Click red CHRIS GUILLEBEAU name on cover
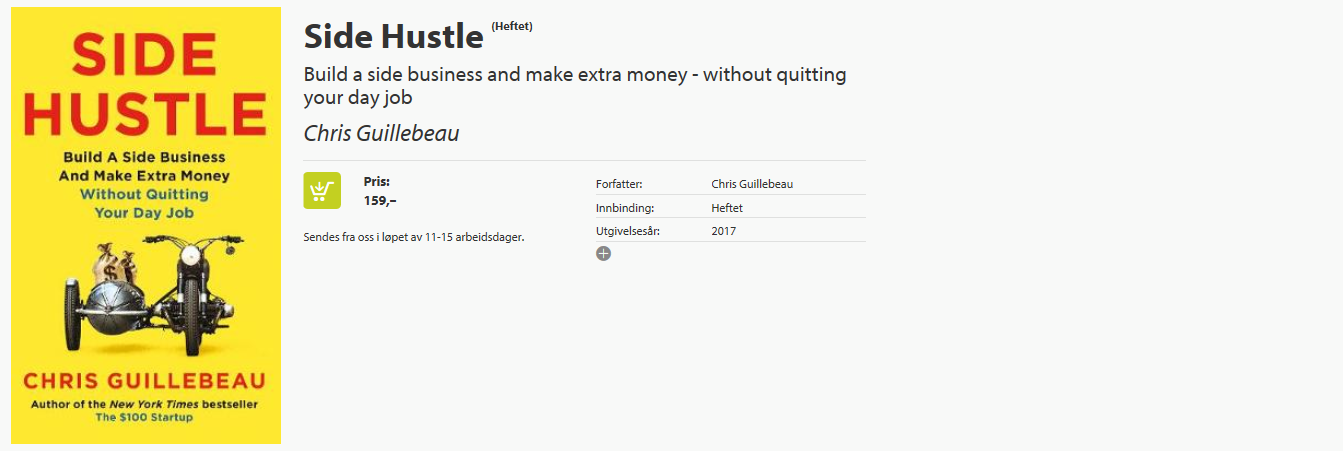Image resolution: width=1343 pixels, height=451 pixels. tap(145, 382)
